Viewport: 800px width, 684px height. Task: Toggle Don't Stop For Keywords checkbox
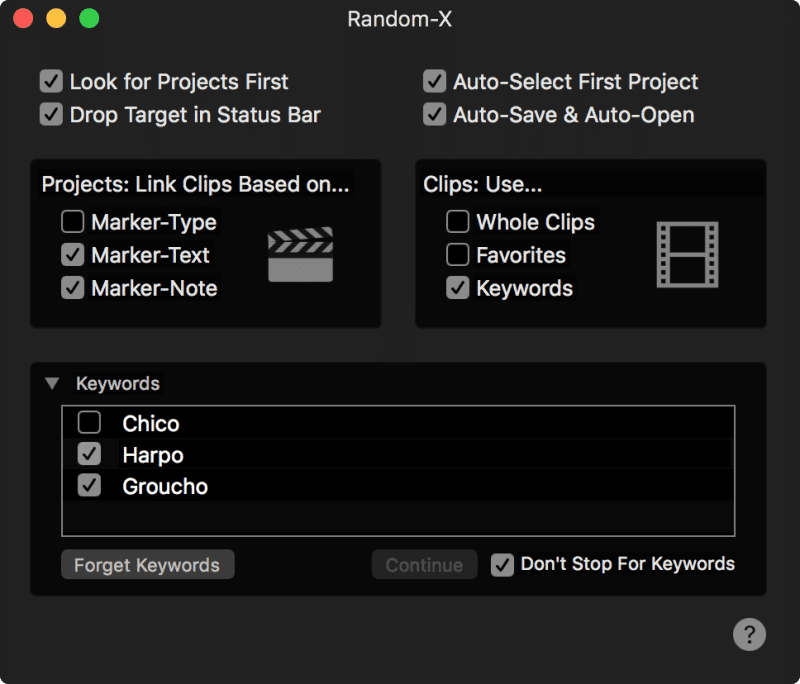point(502,565)
